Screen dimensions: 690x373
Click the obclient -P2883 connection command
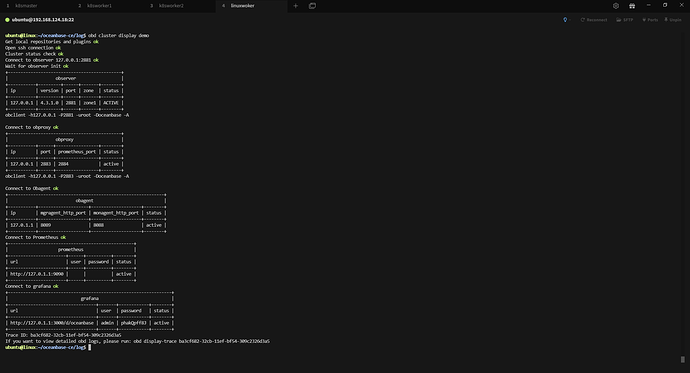67,176
